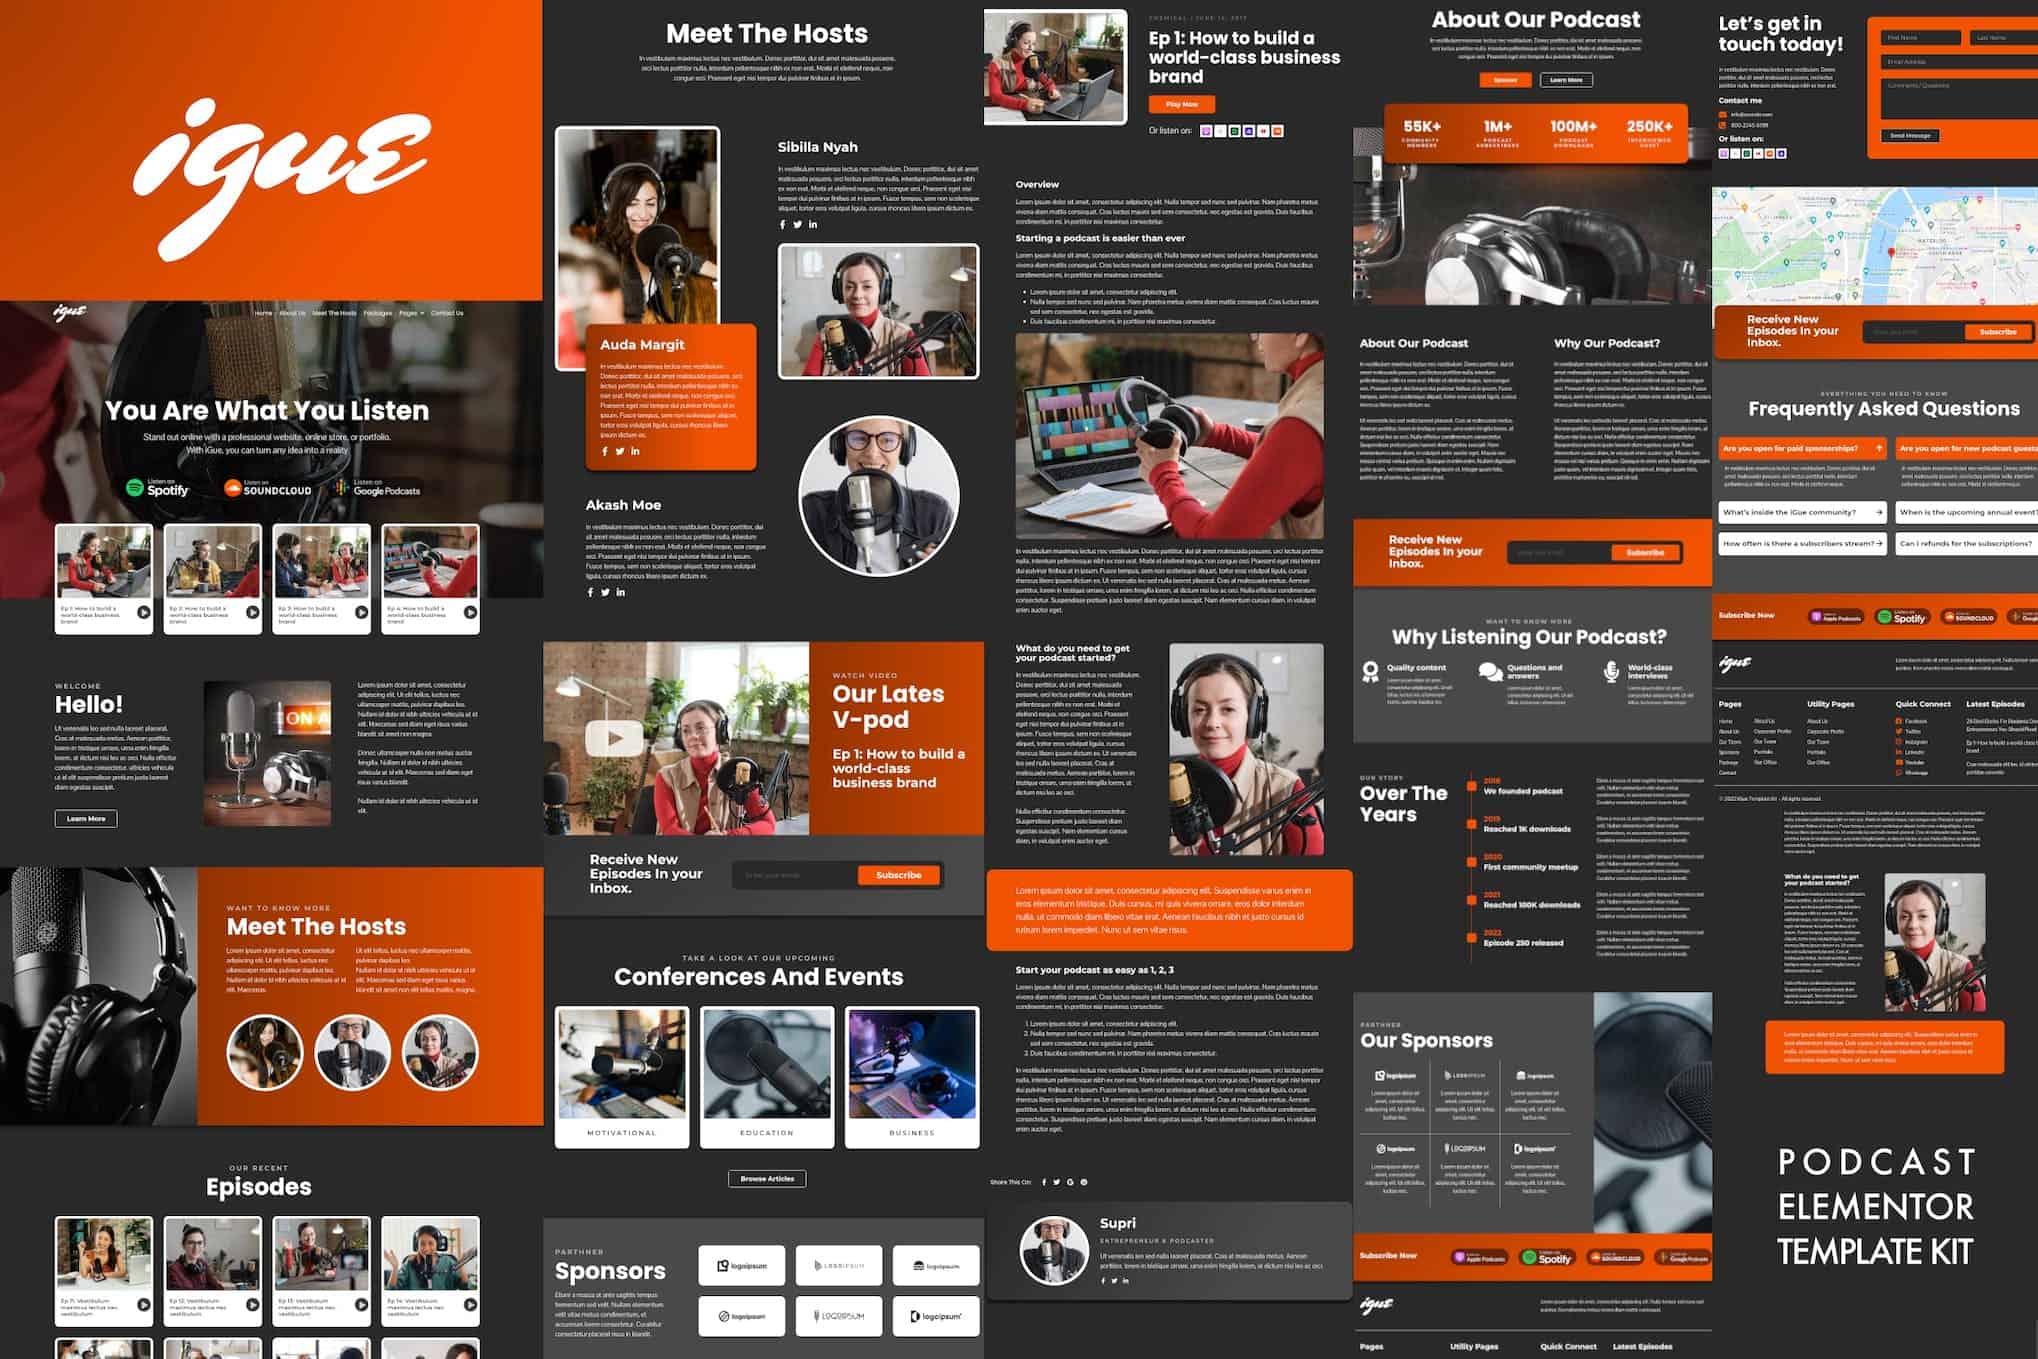Open Sibilla Nyah's Twitter profile icon
Screen dimensions: 2038x1359
(798, 224)
